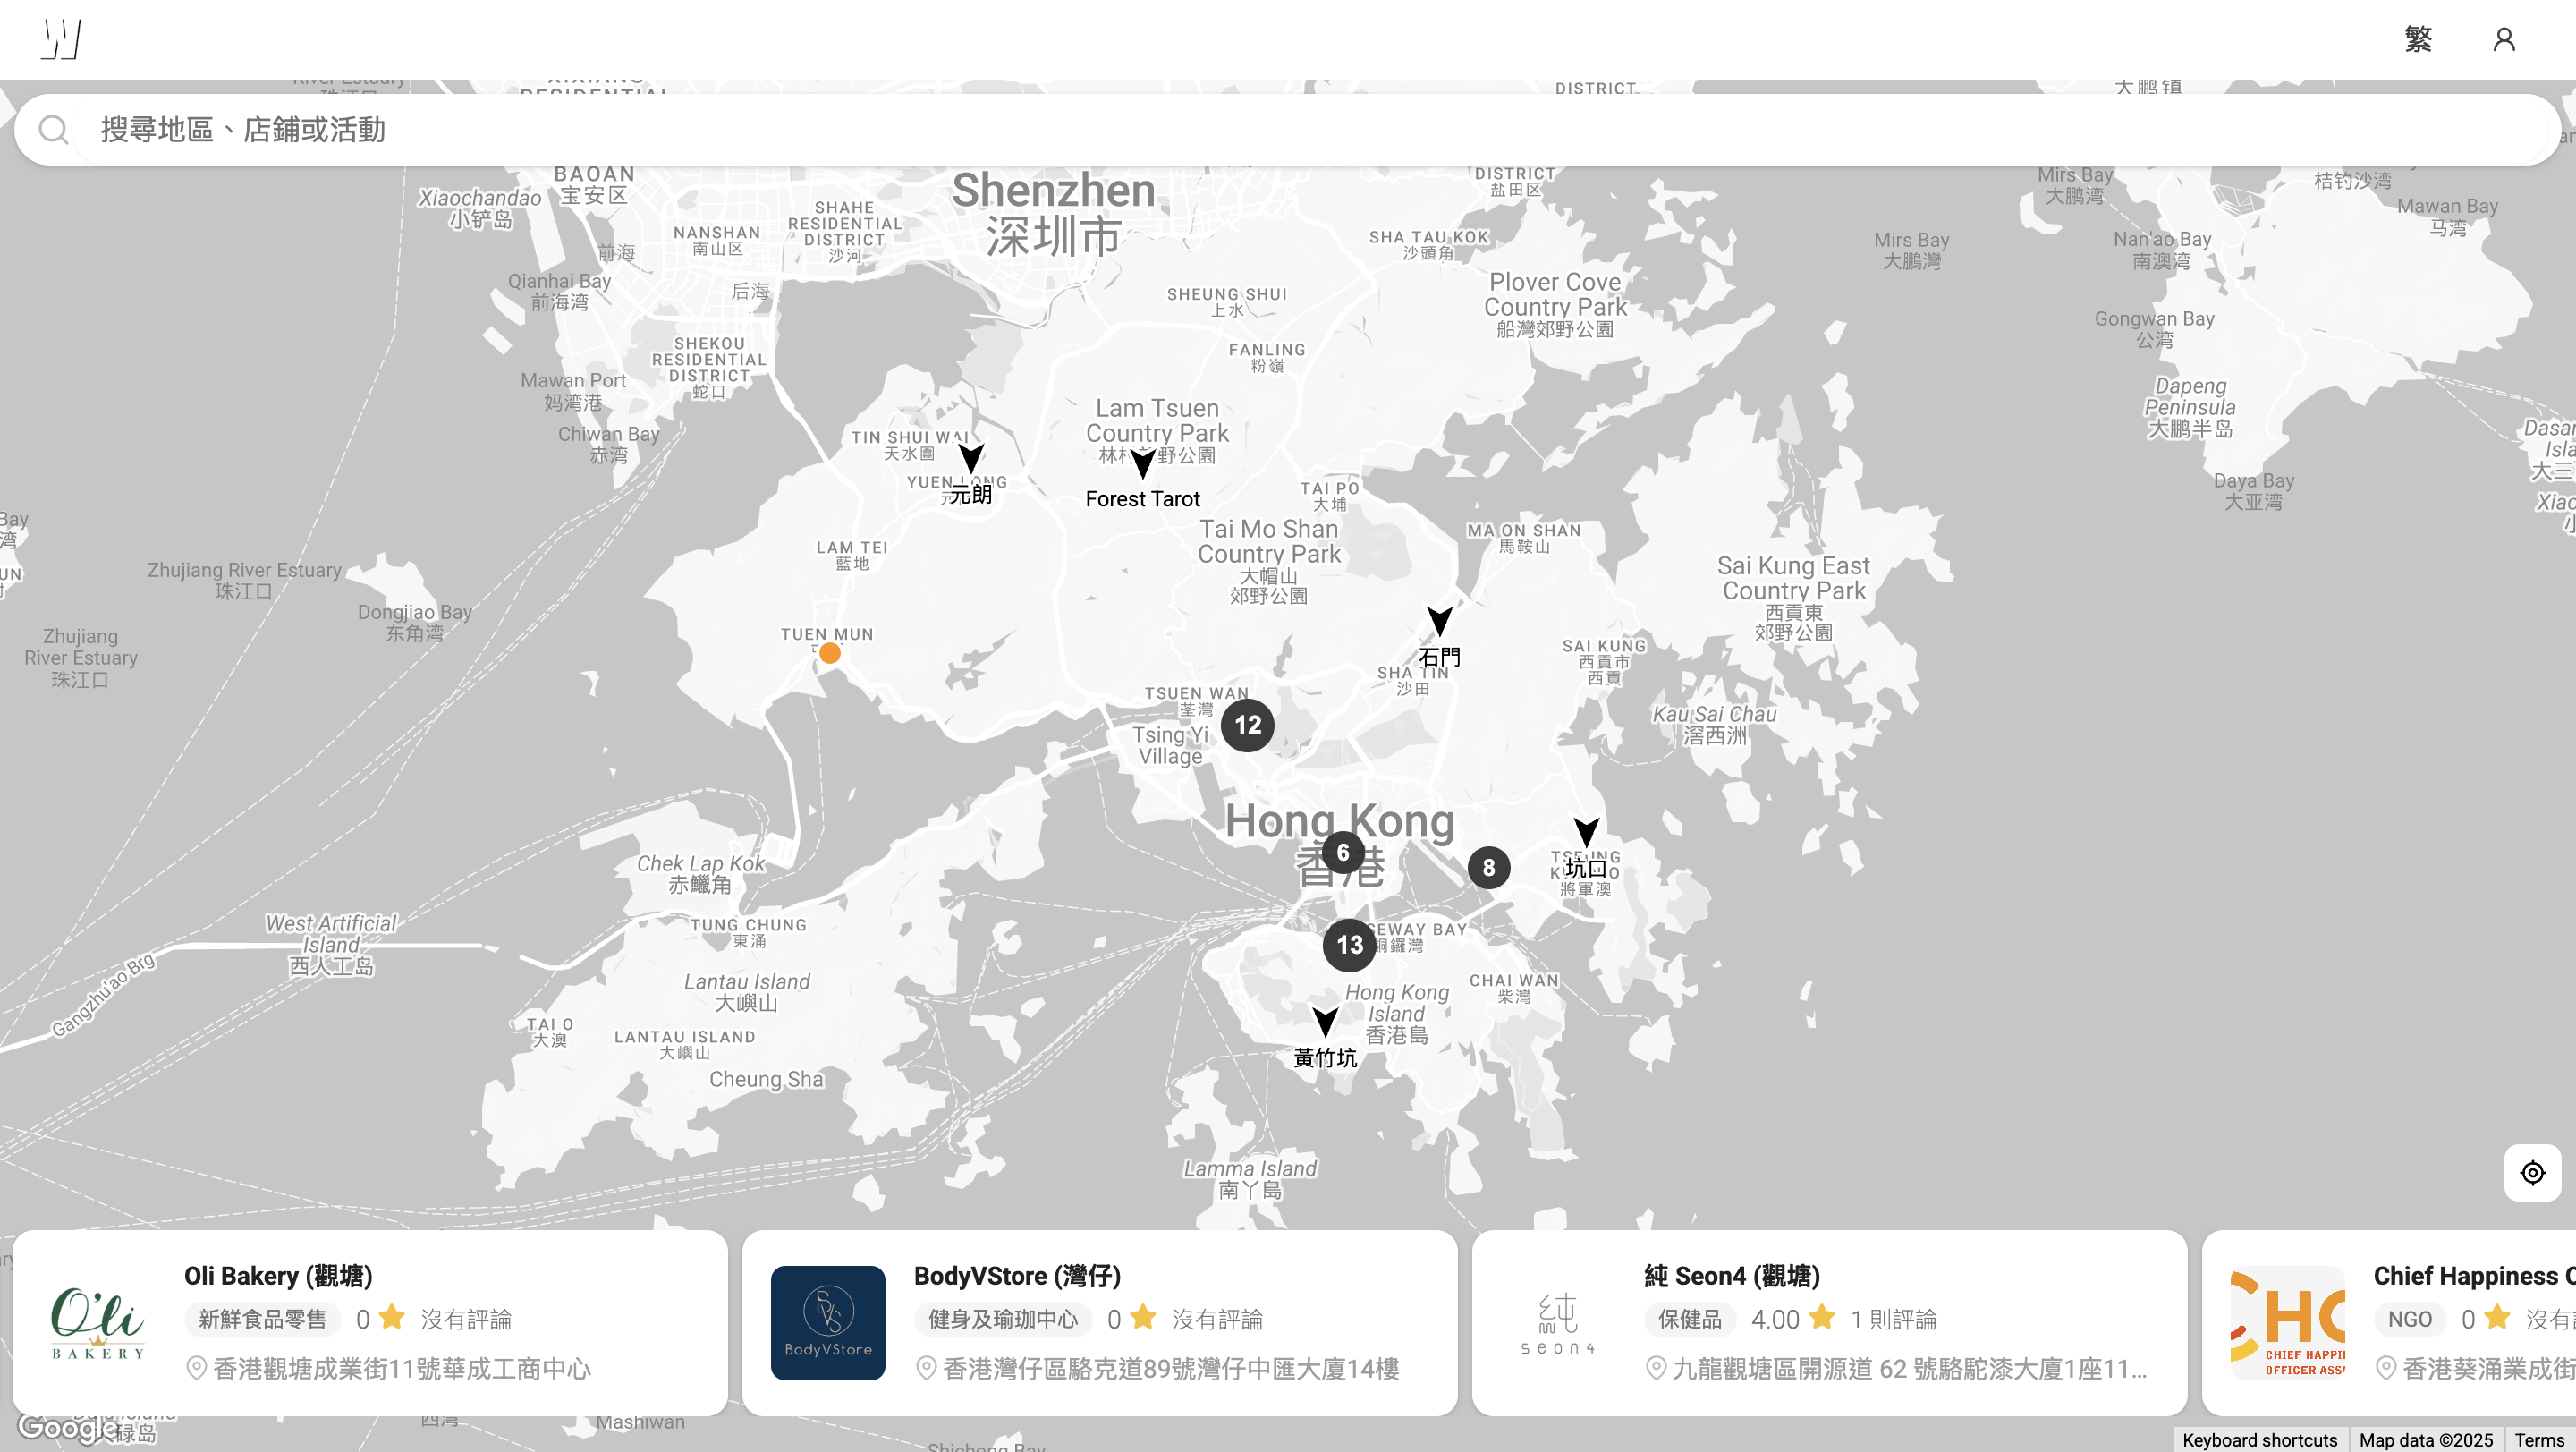Open the user account profile icon

(2503, 39)
